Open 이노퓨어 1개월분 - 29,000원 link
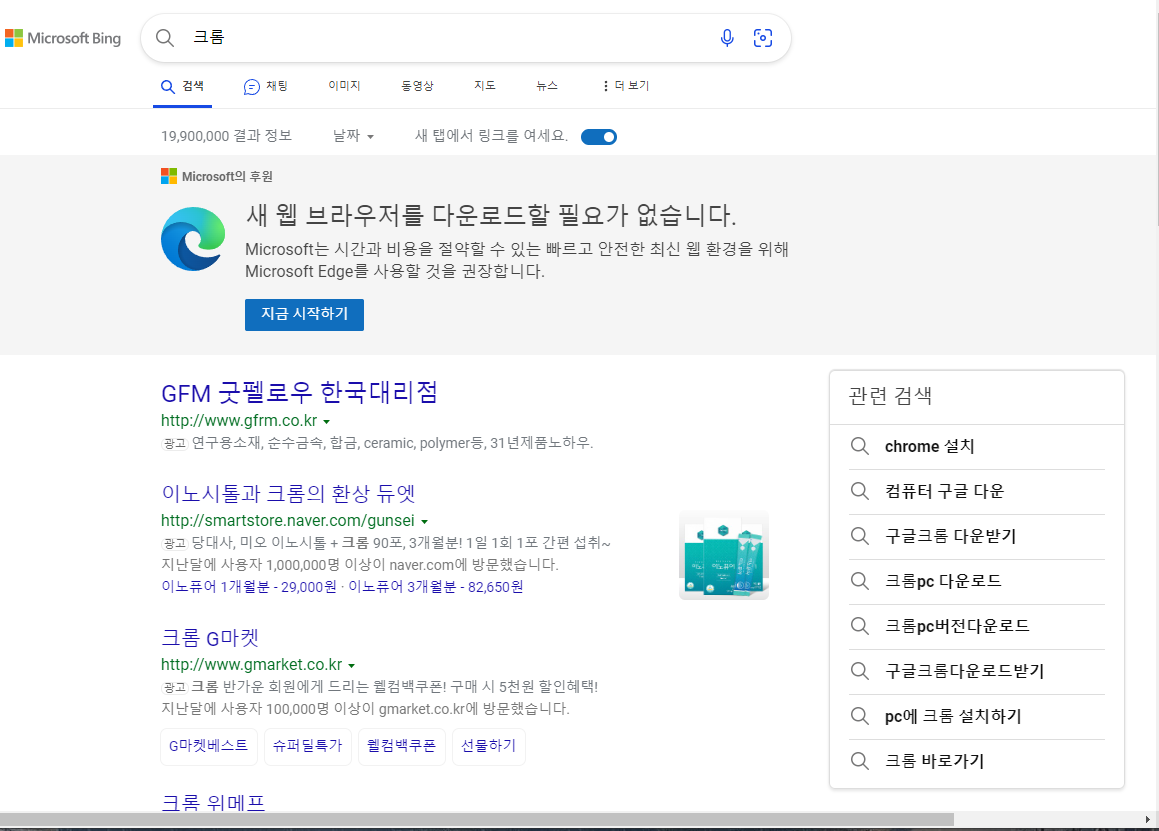The width and height of the screenshot is (1159, 831). point(248,587)
